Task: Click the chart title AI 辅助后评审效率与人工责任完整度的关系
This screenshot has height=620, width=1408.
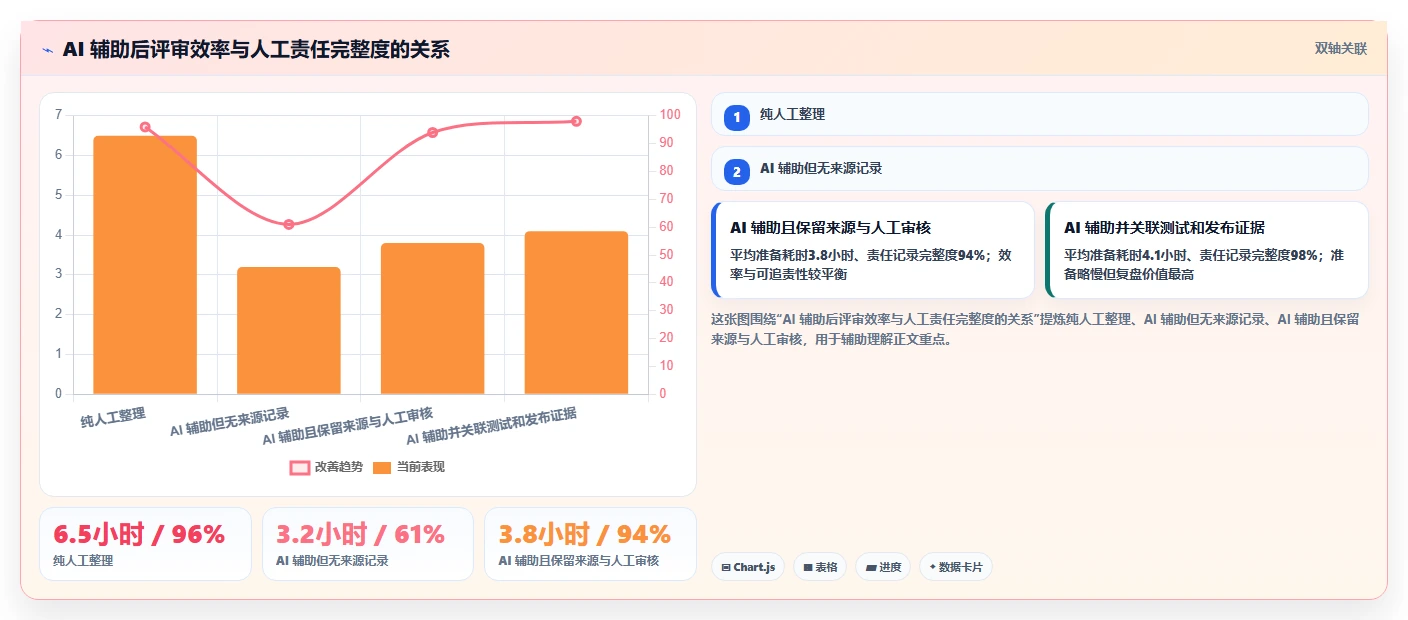Action: [x=256, y=49]
